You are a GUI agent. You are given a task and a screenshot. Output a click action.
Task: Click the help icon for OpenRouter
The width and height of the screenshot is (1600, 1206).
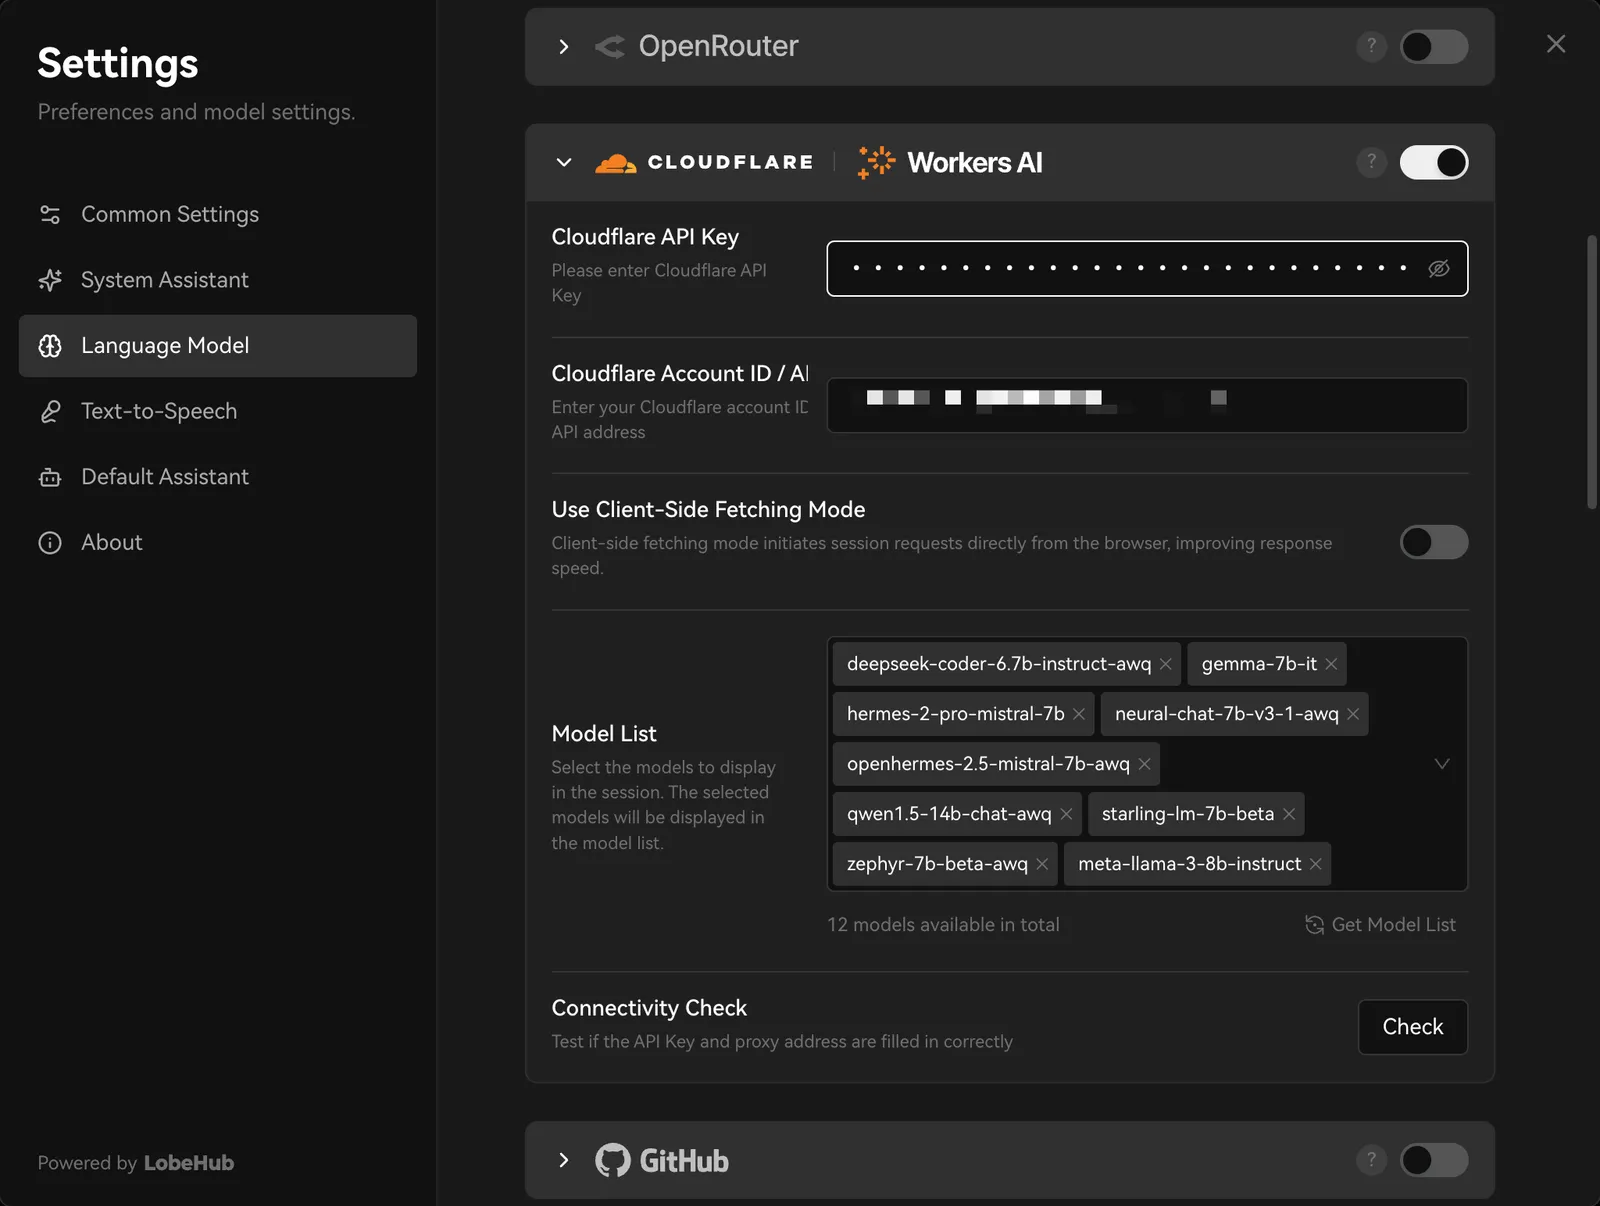point(1371,46)
